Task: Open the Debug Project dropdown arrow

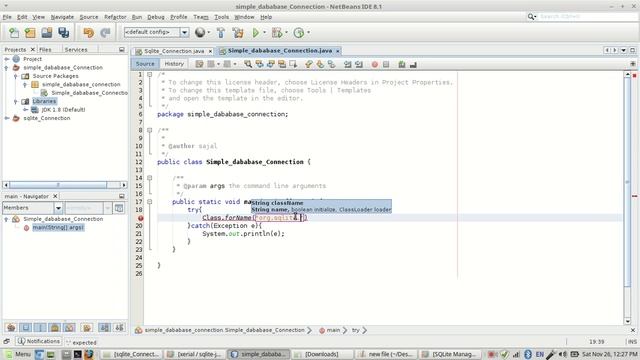Action: (286, 33)
